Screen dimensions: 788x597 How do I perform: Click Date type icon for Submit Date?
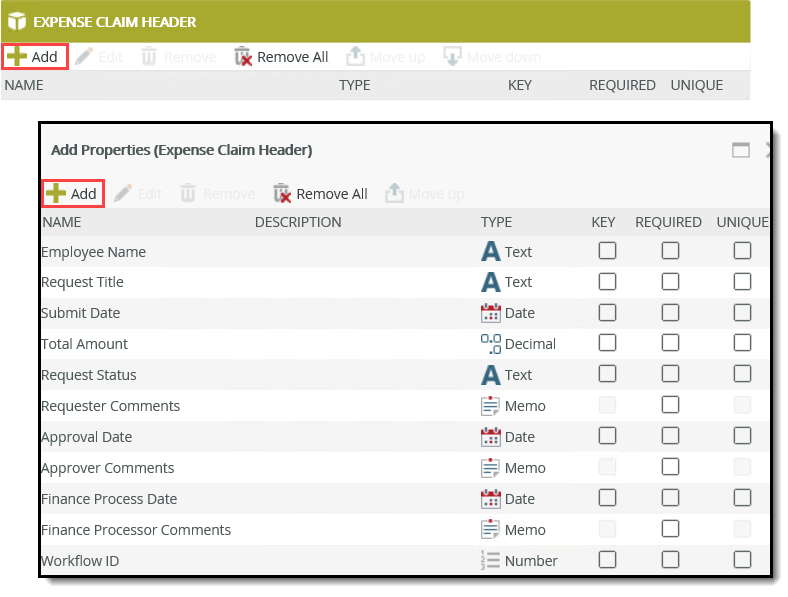coord(490,313)
